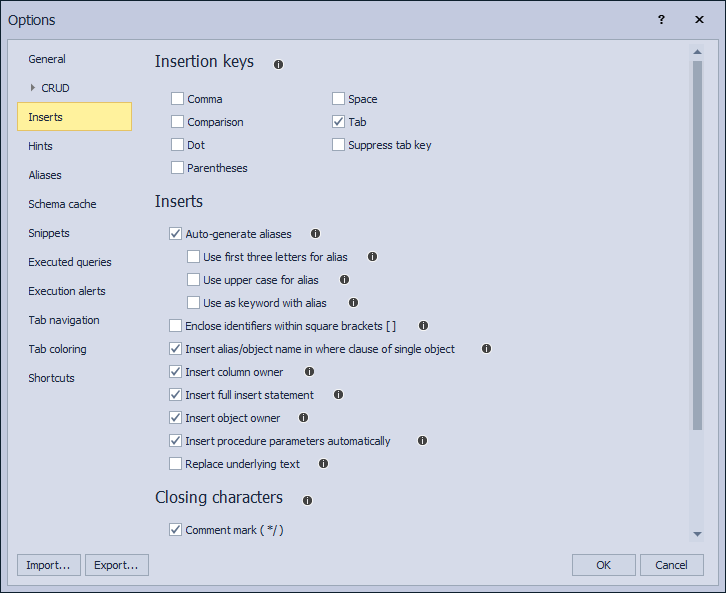Click info icon beside Auto-generate aliases

[315, 234]
